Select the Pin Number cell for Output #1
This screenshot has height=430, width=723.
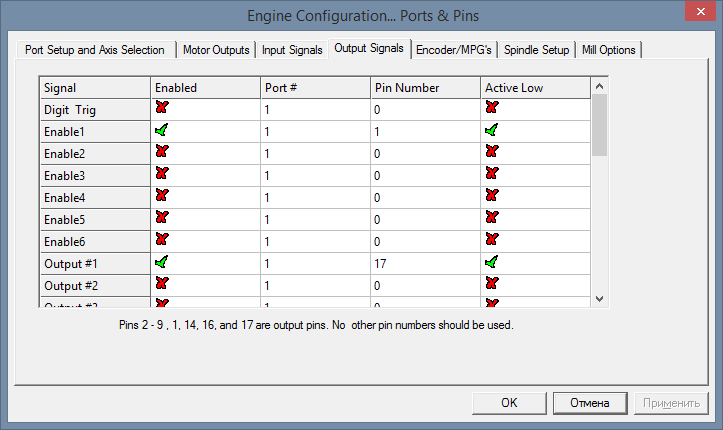click(x=424, y=263)
